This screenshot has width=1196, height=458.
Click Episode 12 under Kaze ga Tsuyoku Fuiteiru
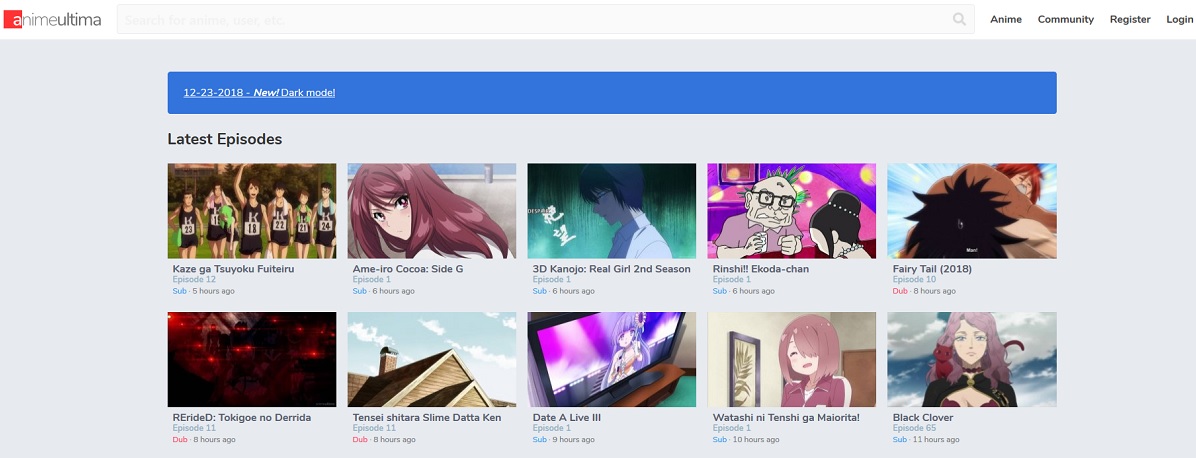(195, 279)
